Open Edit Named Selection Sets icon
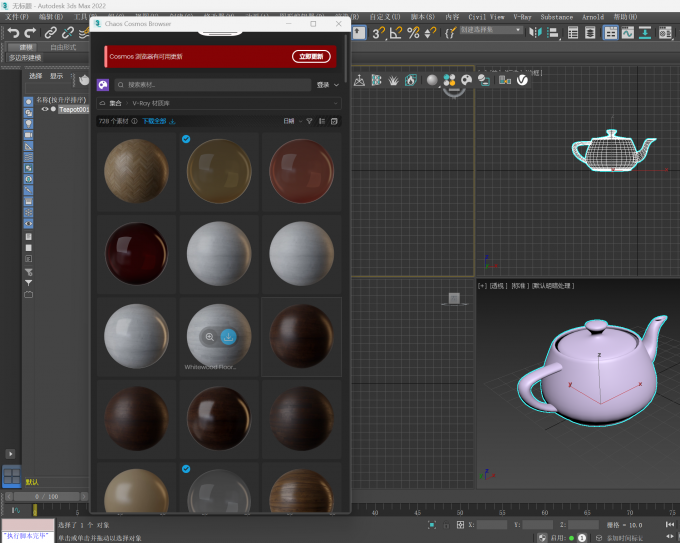 click(451, 33)
